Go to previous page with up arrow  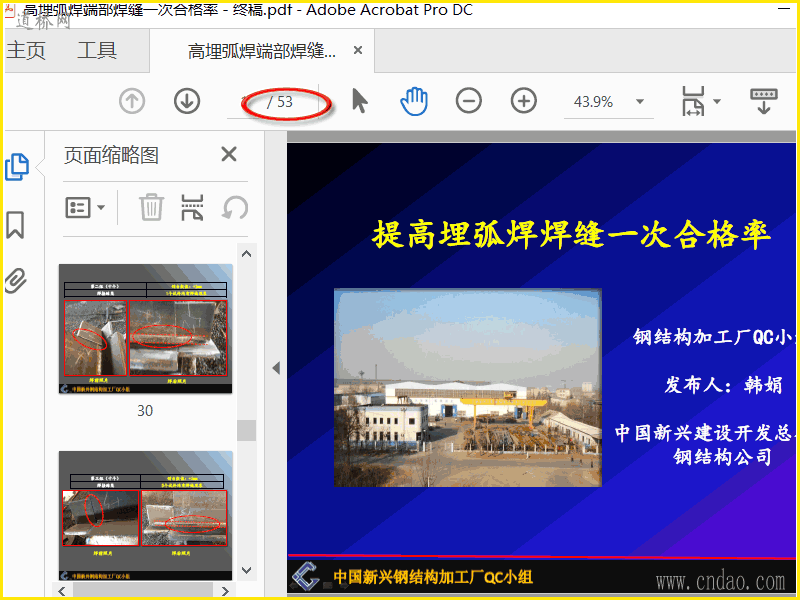[132, 101]
